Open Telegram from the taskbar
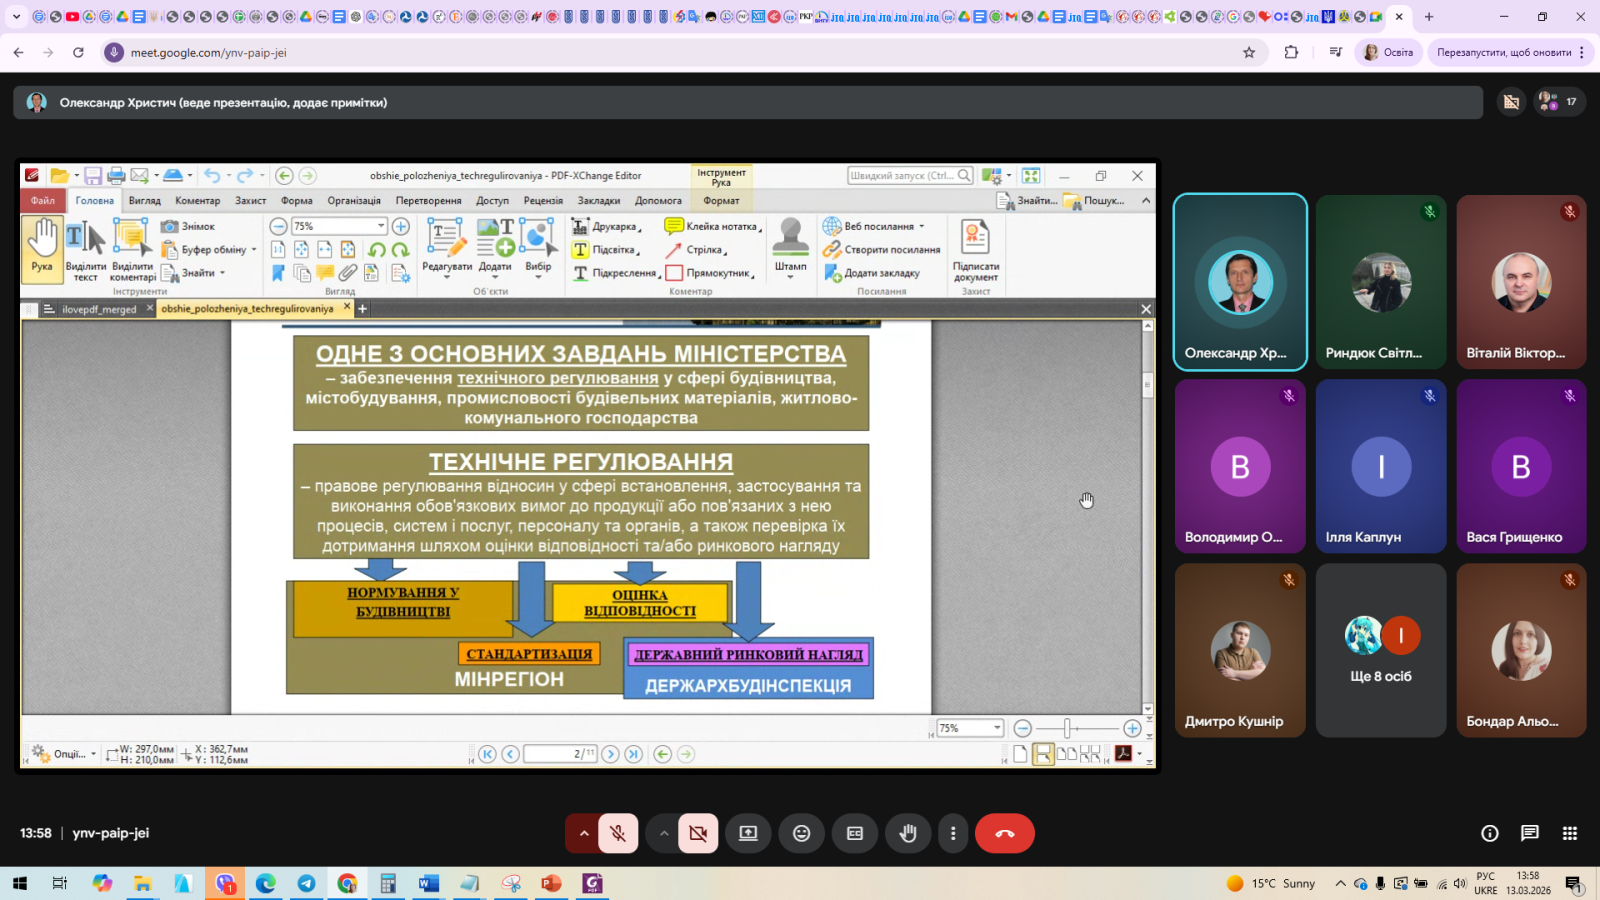The width and height of the screenshot is (1600, 900). pos(306,883)
